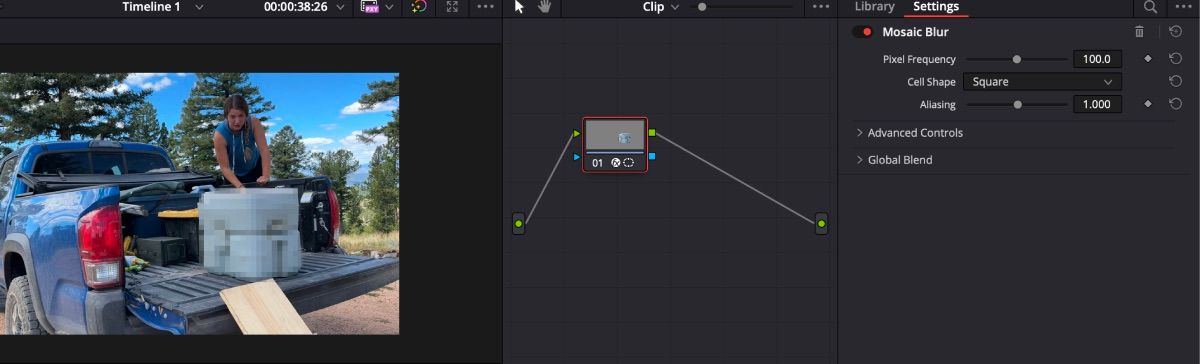Select node 01 thumbnail in node graph
The image size is (1200, 364).
coord(616,136)
